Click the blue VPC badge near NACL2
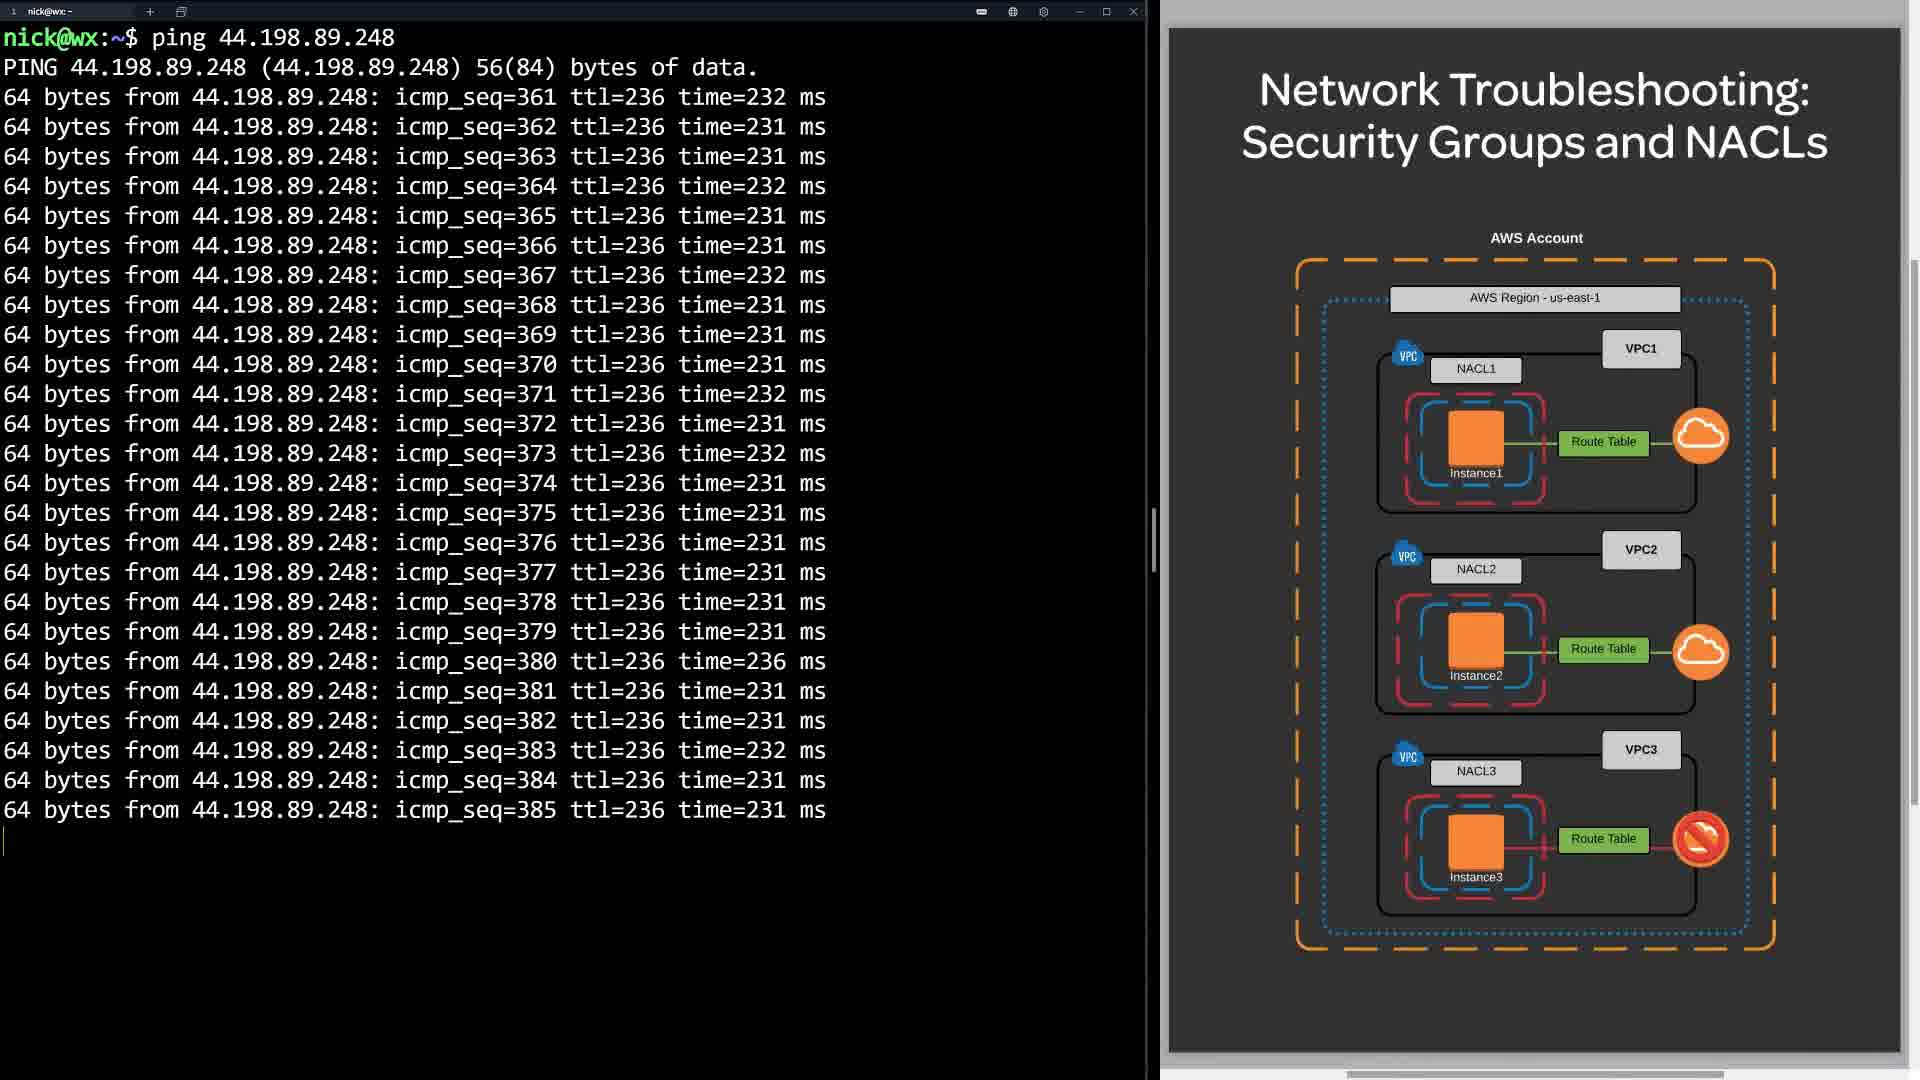The width and height of the screenshot is (1920, 1080). [x=1407, y=555]
